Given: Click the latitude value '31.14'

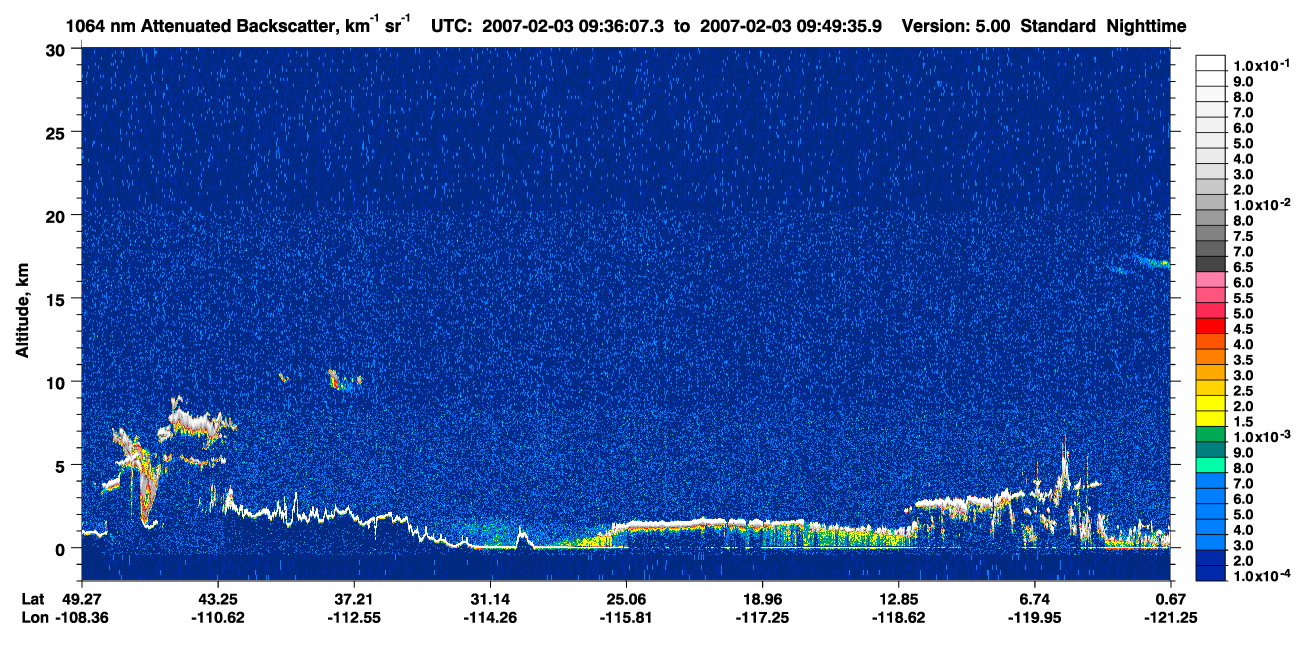Looking at the screenshot, I should [490, 598].
